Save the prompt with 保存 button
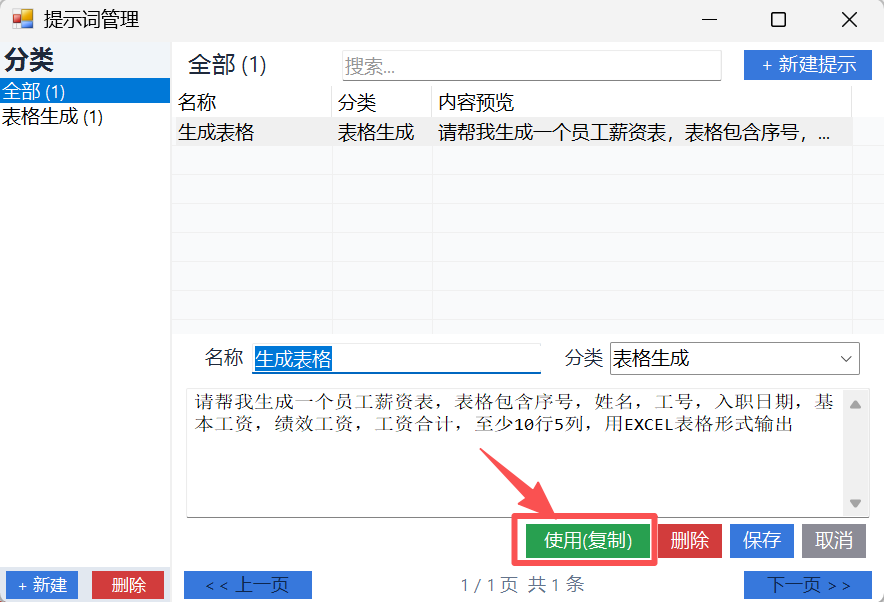 (x=761, y=541)
